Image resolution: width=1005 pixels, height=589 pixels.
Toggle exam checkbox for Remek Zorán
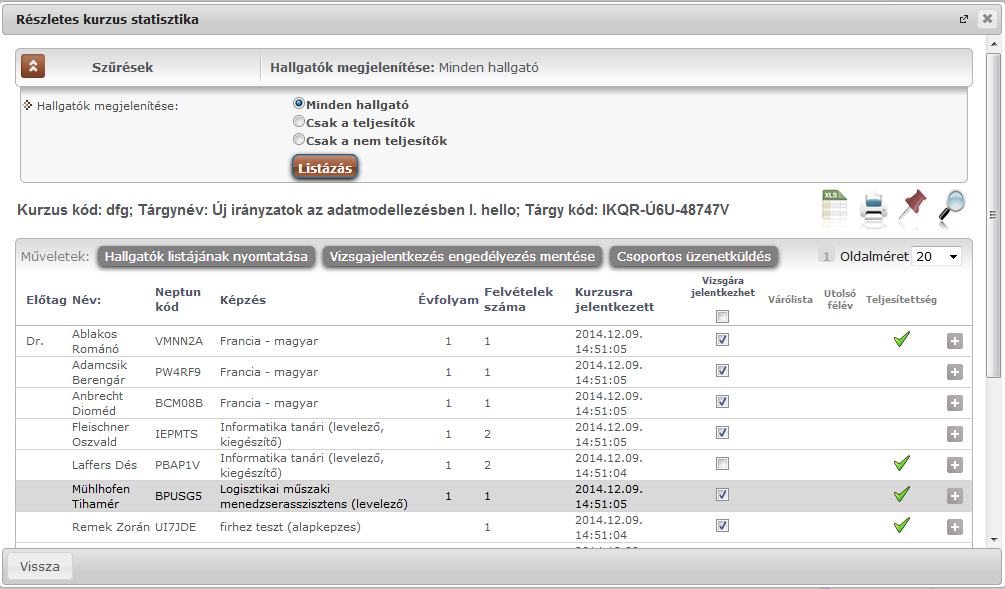(x=722, y=526)
